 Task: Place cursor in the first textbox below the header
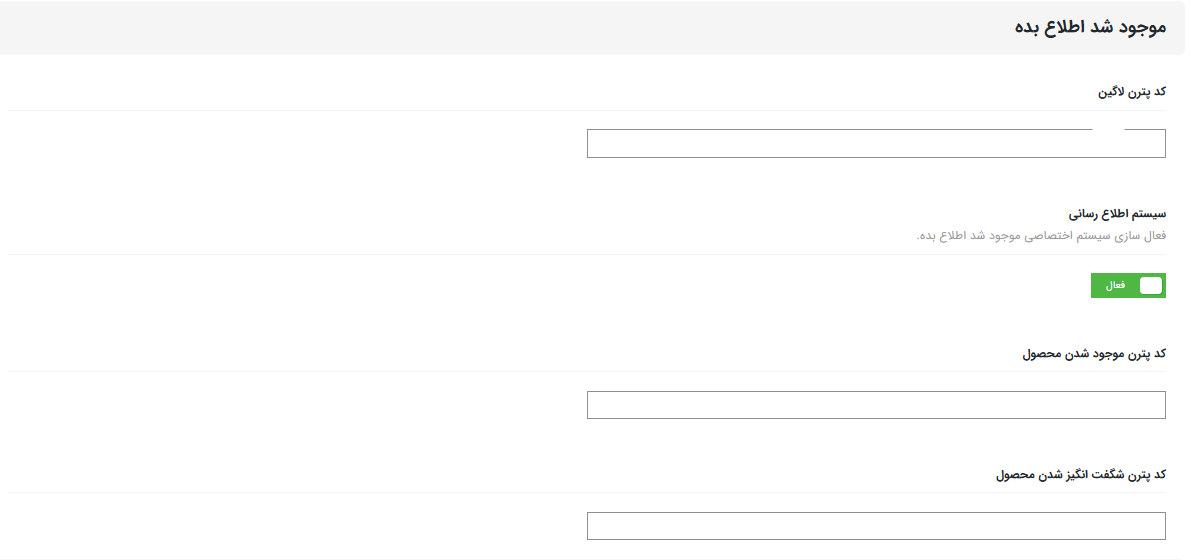876,143
